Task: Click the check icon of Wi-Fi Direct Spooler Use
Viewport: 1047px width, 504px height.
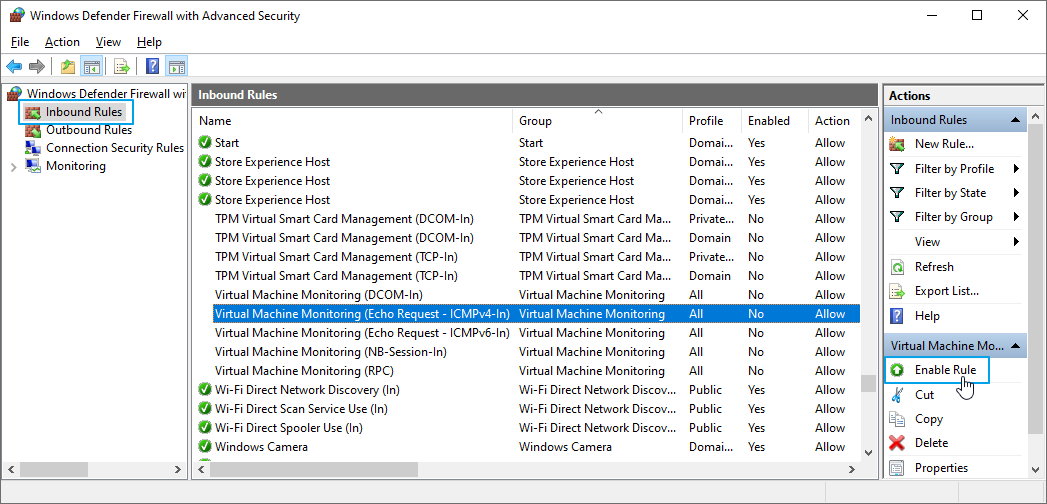Action: (205, 428)
